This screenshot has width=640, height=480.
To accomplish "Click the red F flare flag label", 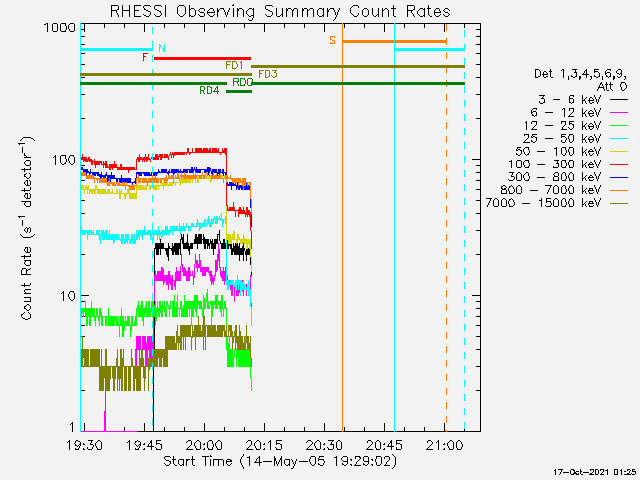I will pos(144,57).
